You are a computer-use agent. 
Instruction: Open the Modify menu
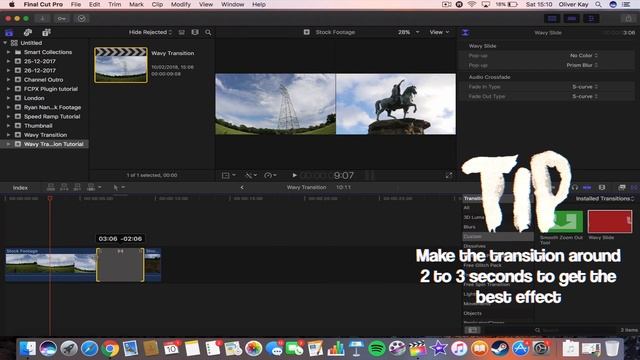180,4
